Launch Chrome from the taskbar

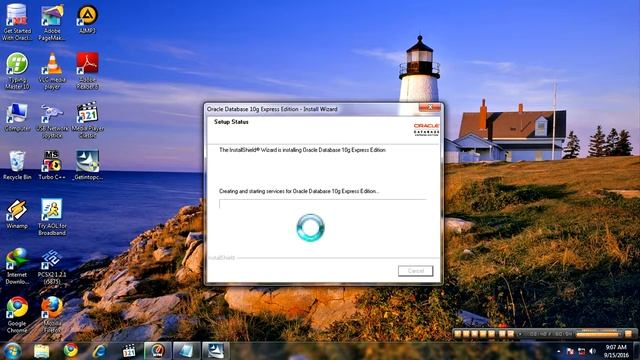[71, 351]
